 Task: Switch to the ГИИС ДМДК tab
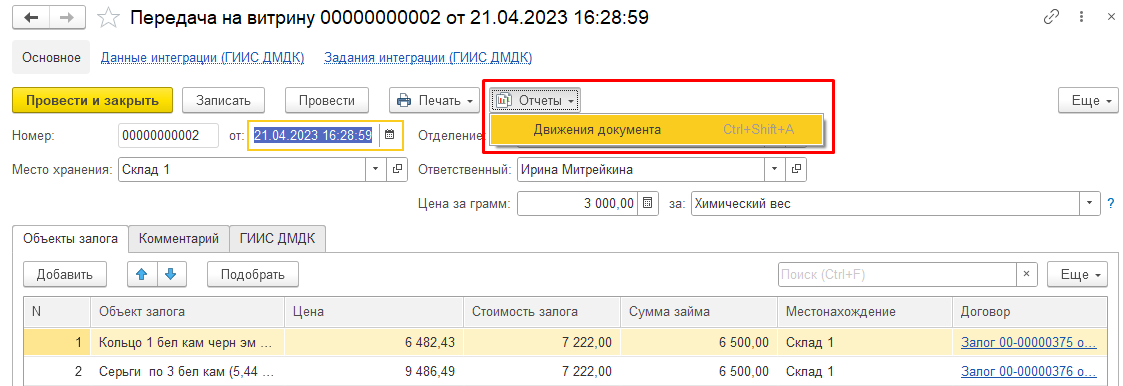coord(278,239)
